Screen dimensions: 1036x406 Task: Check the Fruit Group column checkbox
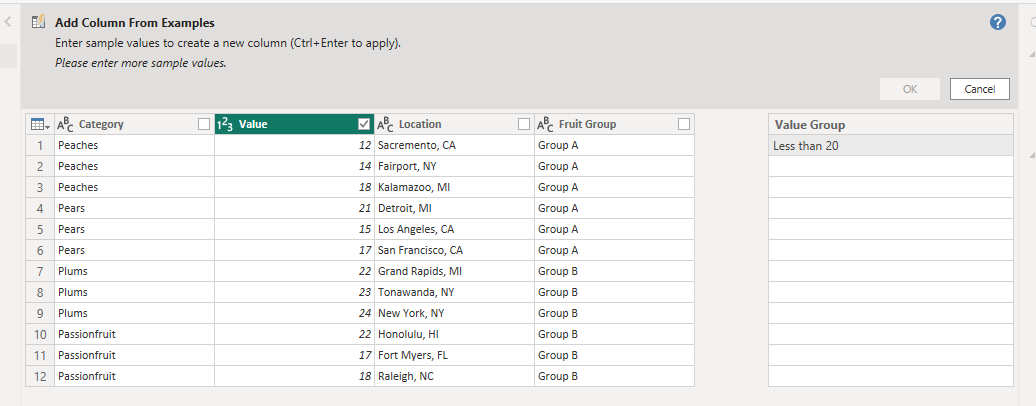click(x=684, y=124)
